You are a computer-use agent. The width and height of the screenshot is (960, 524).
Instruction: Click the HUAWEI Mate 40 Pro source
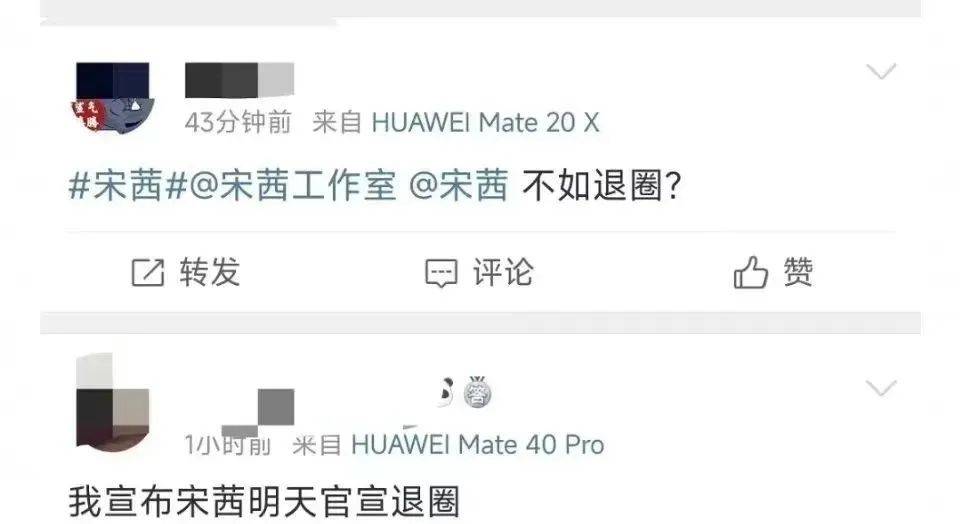[x=478, y=445]
